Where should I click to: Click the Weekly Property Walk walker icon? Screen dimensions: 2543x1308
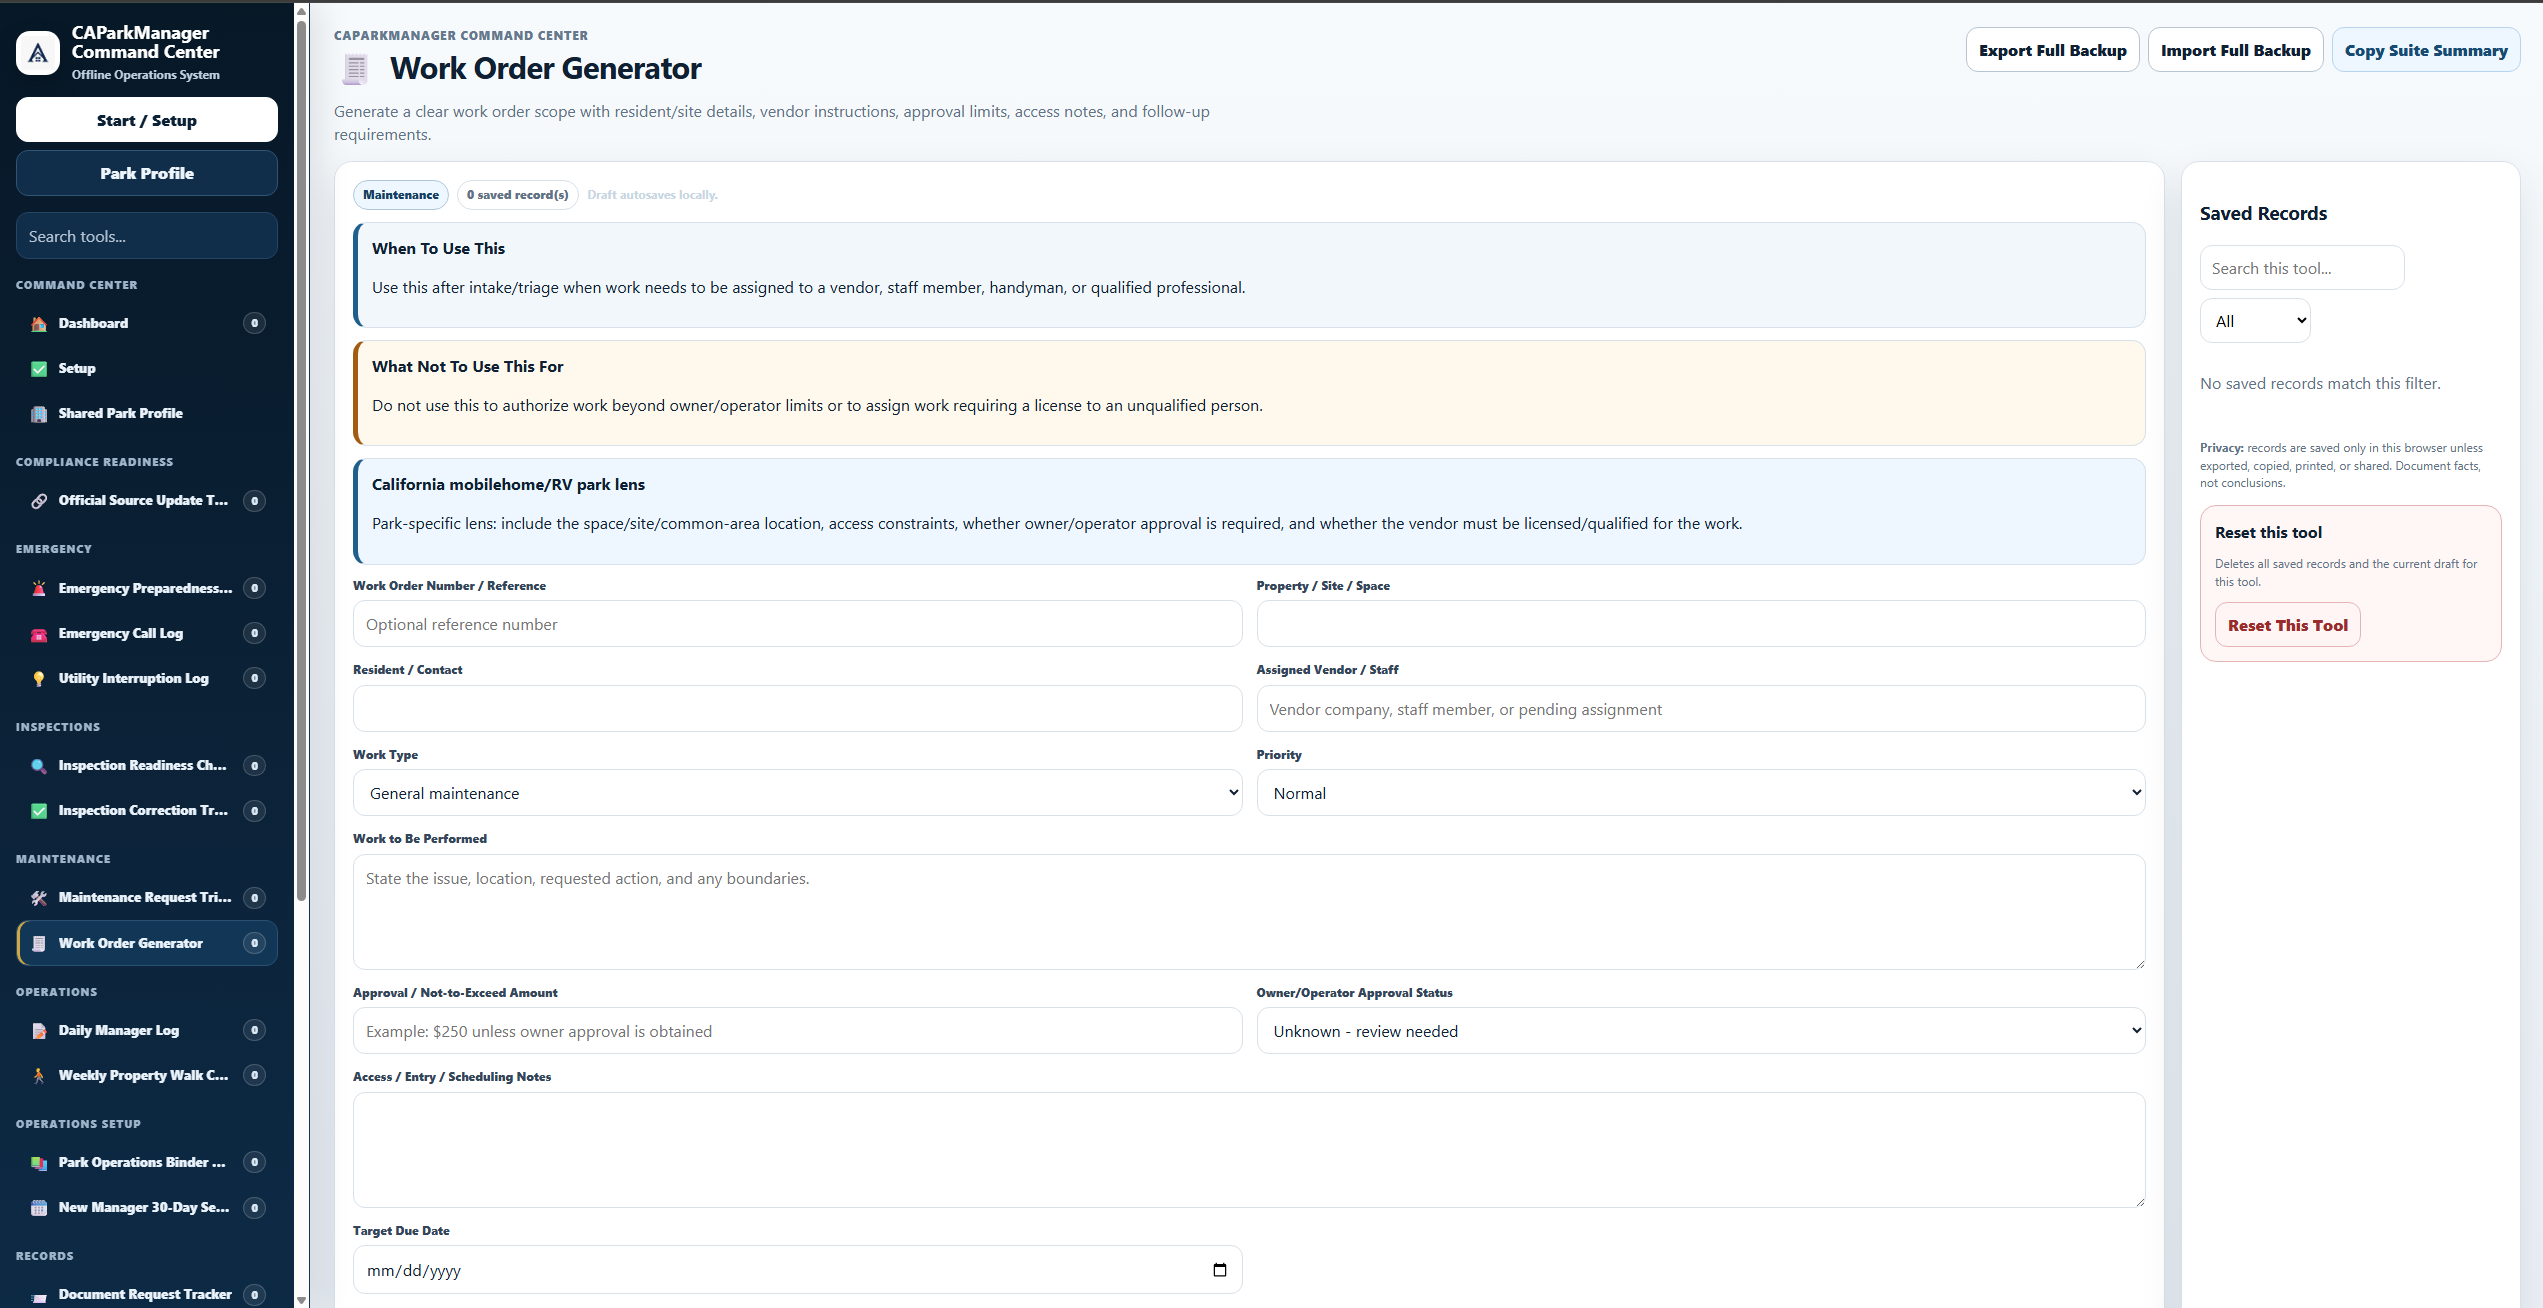coord(39,1076)
